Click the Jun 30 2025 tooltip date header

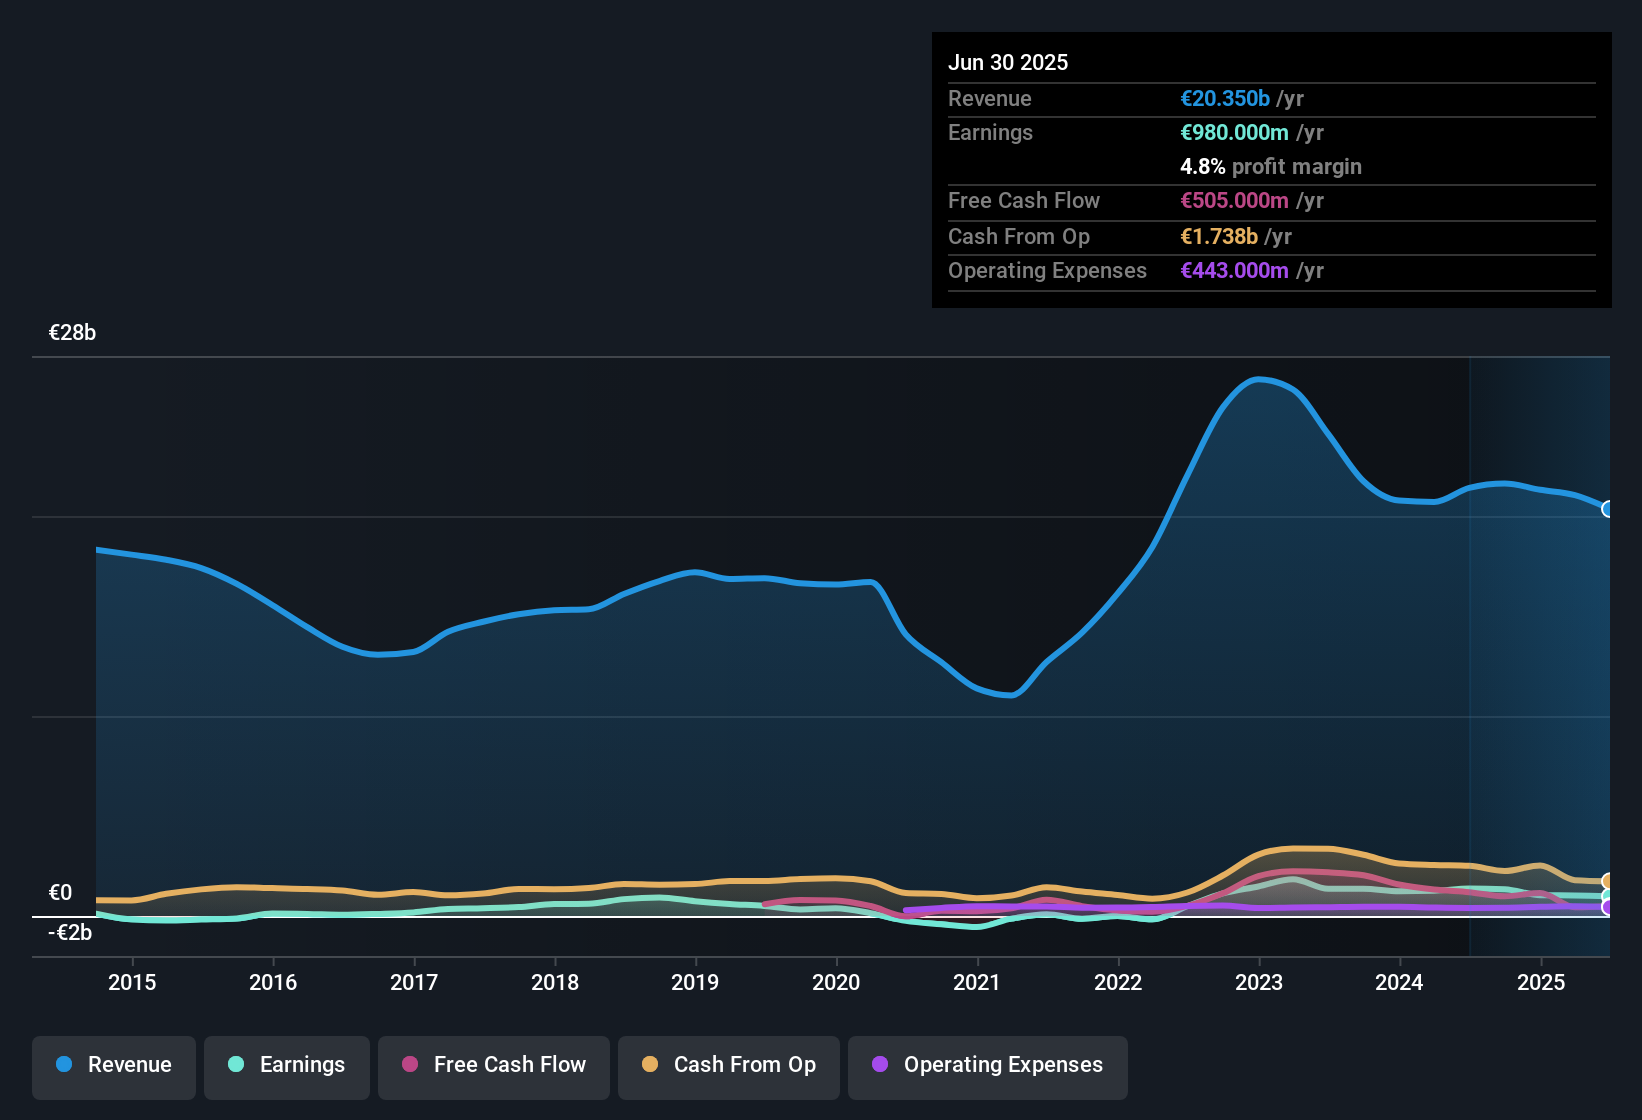coord(1008,62)
